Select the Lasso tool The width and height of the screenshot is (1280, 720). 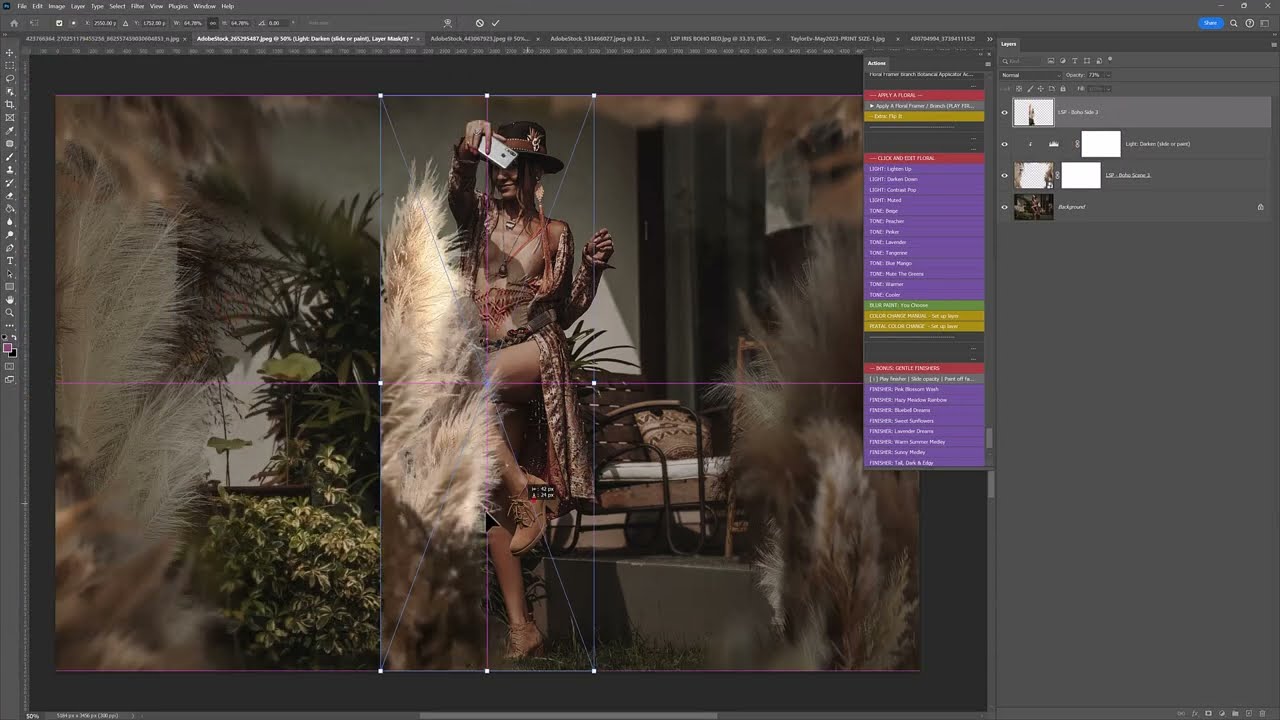pos(10,78)
